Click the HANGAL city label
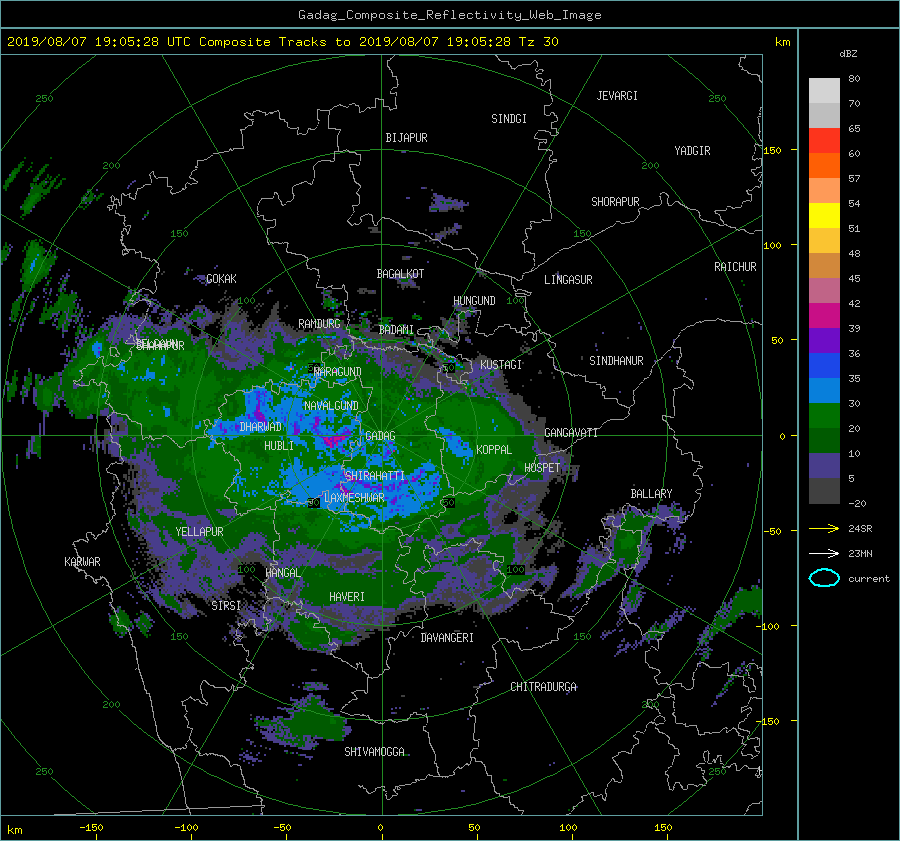 pyautogui.click(x=282, y=573)
